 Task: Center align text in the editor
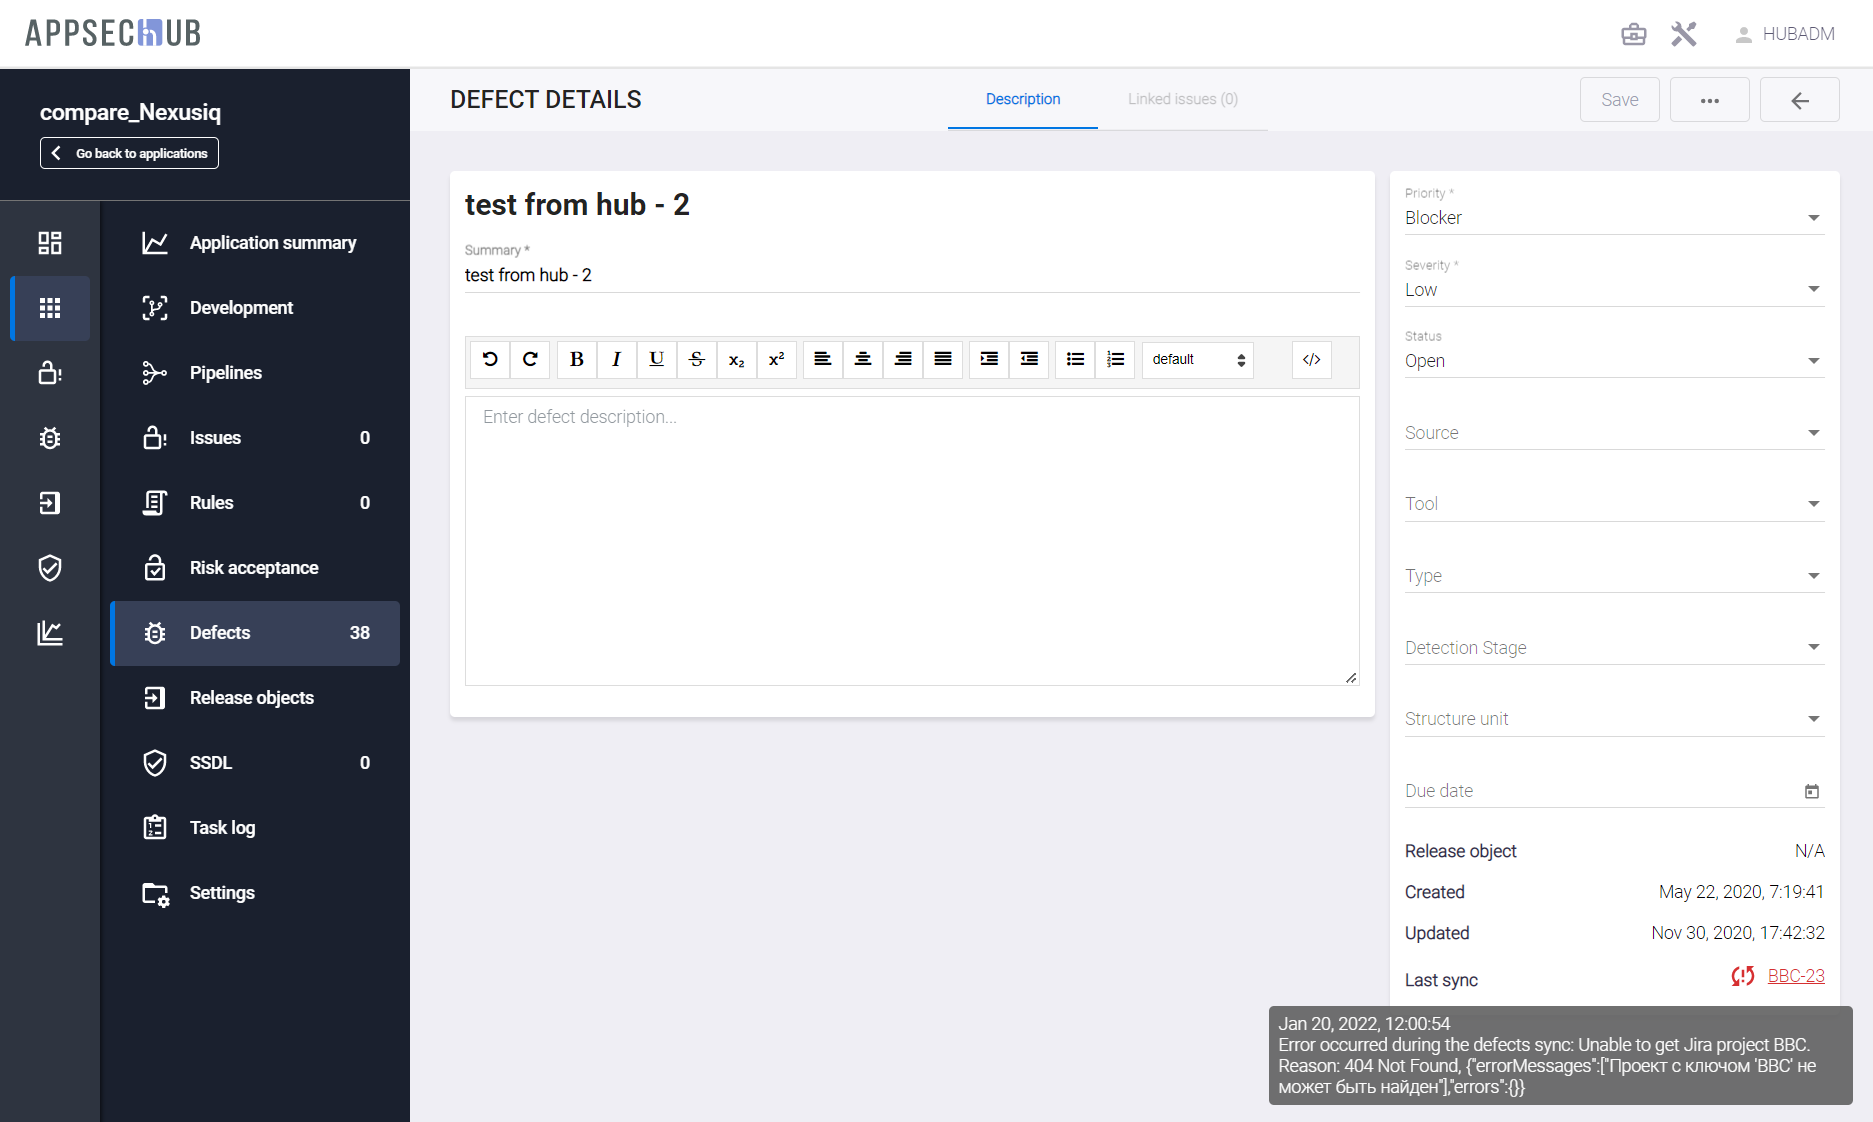click(862, 360)
